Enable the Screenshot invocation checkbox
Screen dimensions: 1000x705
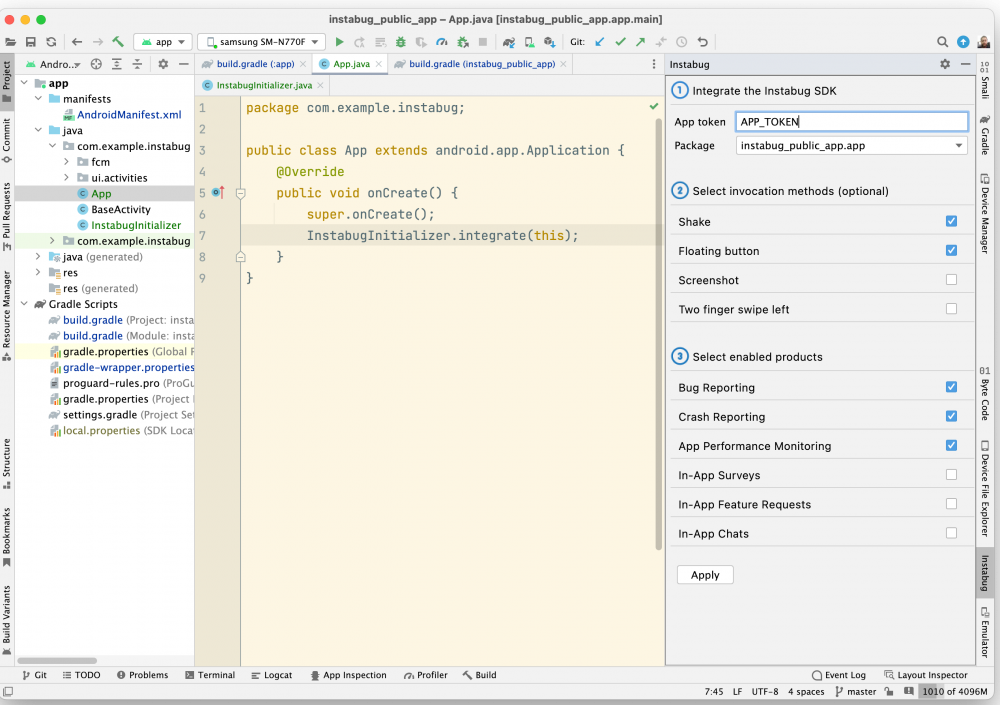pyautogui.click(x=951, y=279)
